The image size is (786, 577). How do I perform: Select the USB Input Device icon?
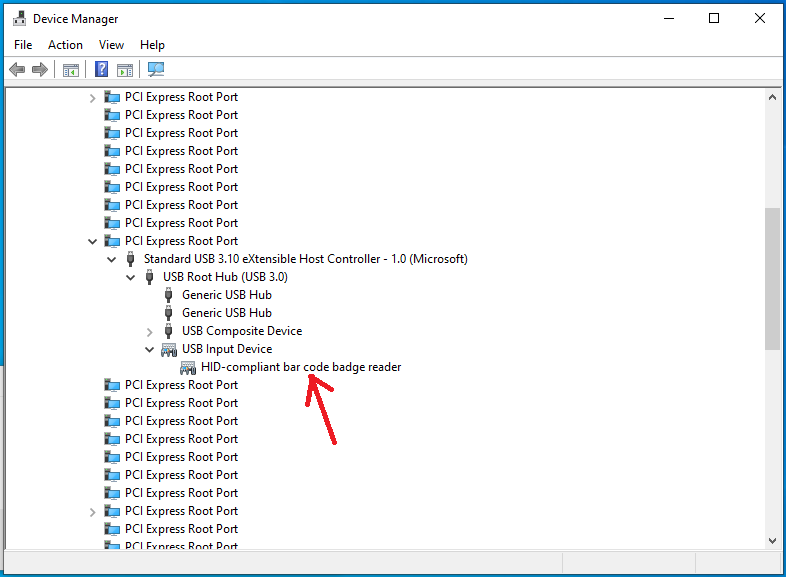168,349
